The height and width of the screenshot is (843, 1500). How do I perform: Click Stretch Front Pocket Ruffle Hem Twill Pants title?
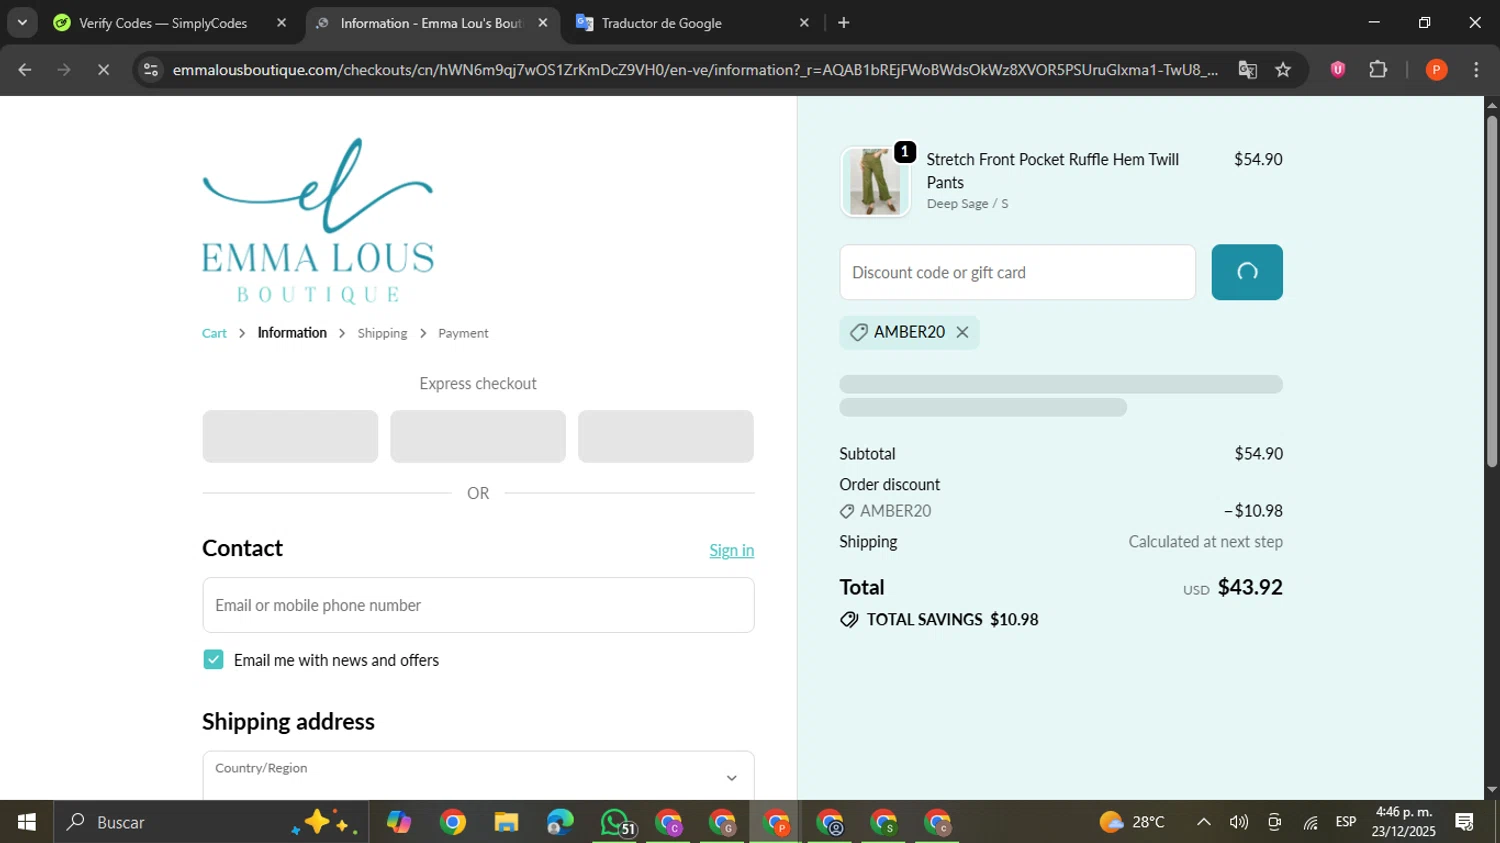coord(1052,171)
